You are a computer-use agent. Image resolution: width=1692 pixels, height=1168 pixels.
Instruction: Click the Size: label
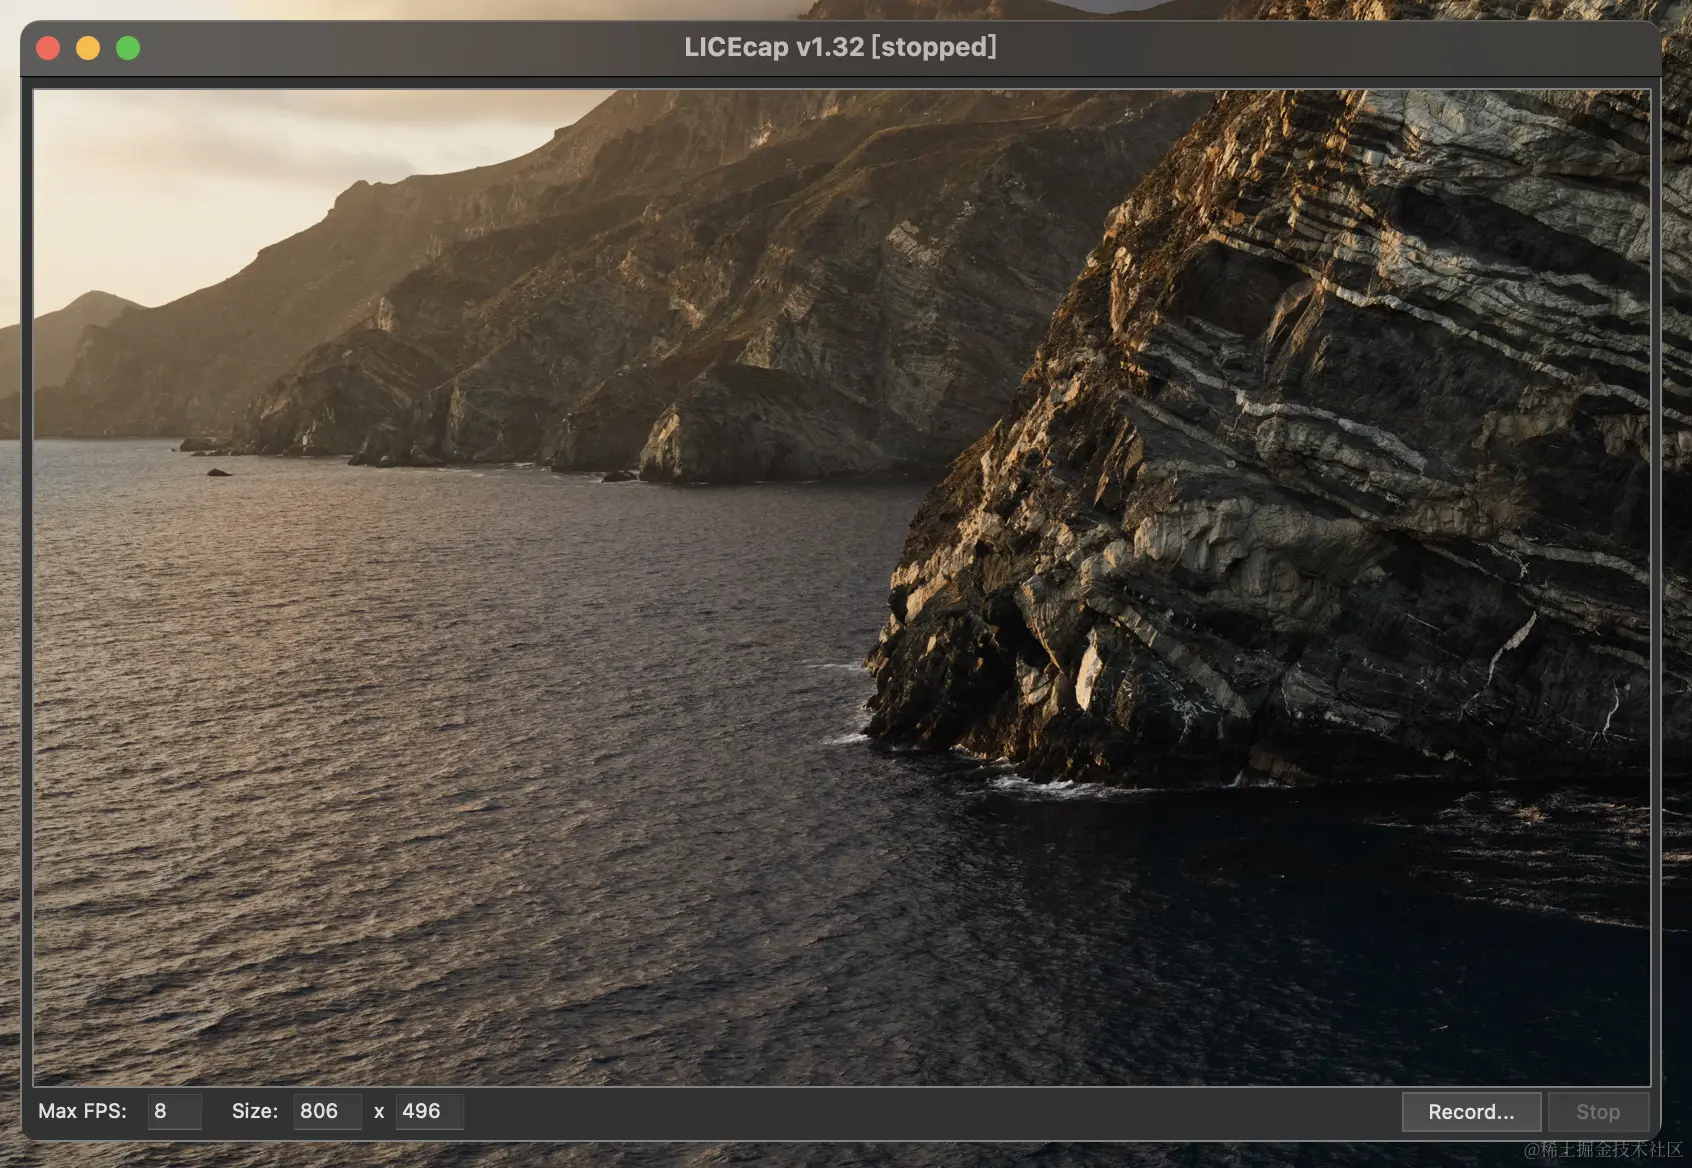(255, 1111)
